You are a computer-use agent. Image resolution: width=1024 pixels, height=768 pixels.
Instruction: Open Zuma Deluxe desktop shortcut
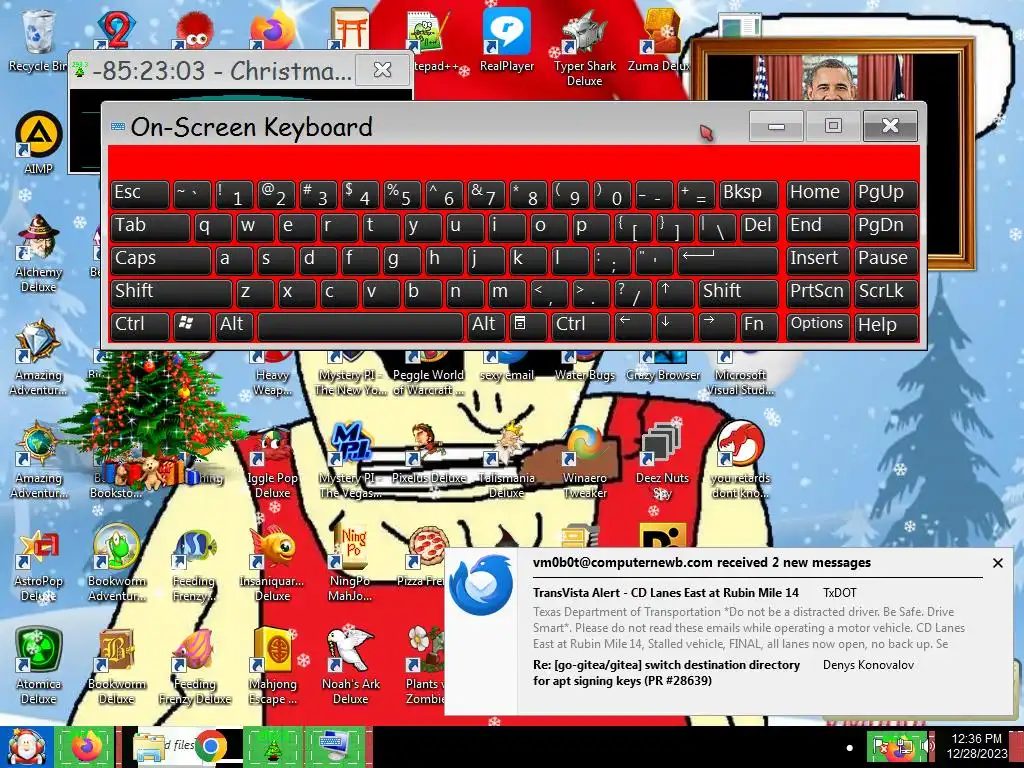658,40
